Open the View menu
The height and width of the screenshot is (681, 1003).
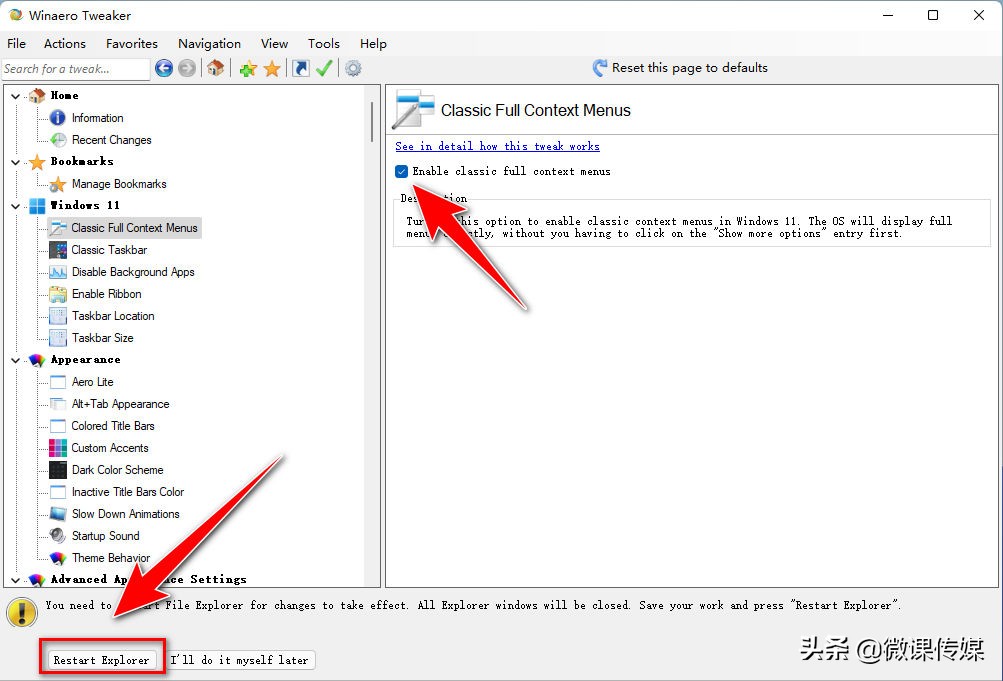click(274, 43)
